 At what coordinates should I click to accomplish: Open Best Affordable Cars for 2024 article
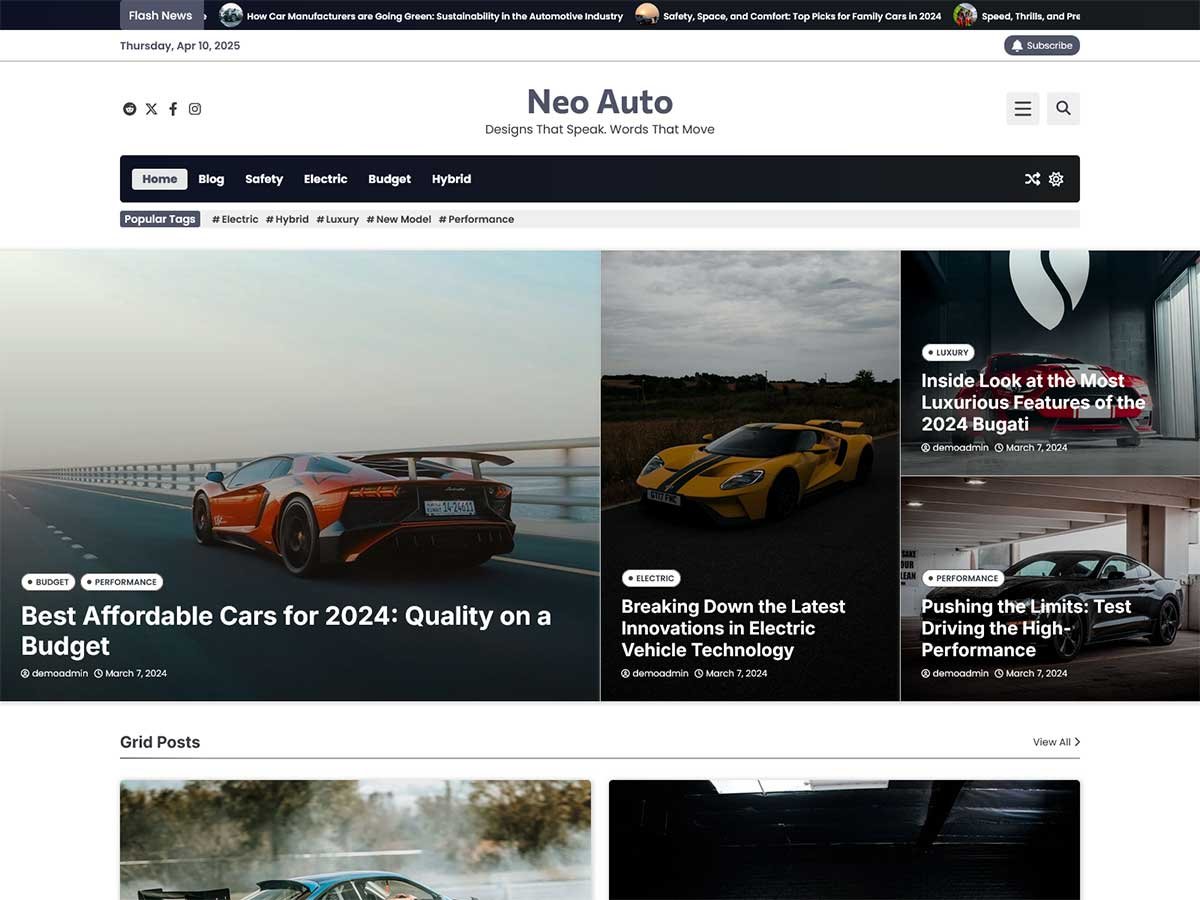coord(286,630)
